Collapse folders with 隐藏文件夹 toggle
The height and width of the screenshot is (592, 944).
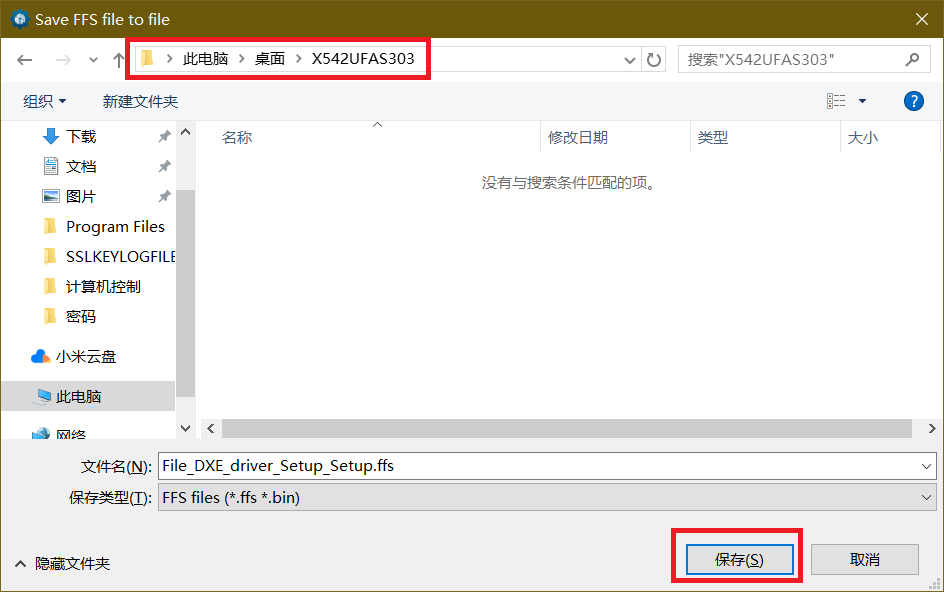click(x=62, y=564)
